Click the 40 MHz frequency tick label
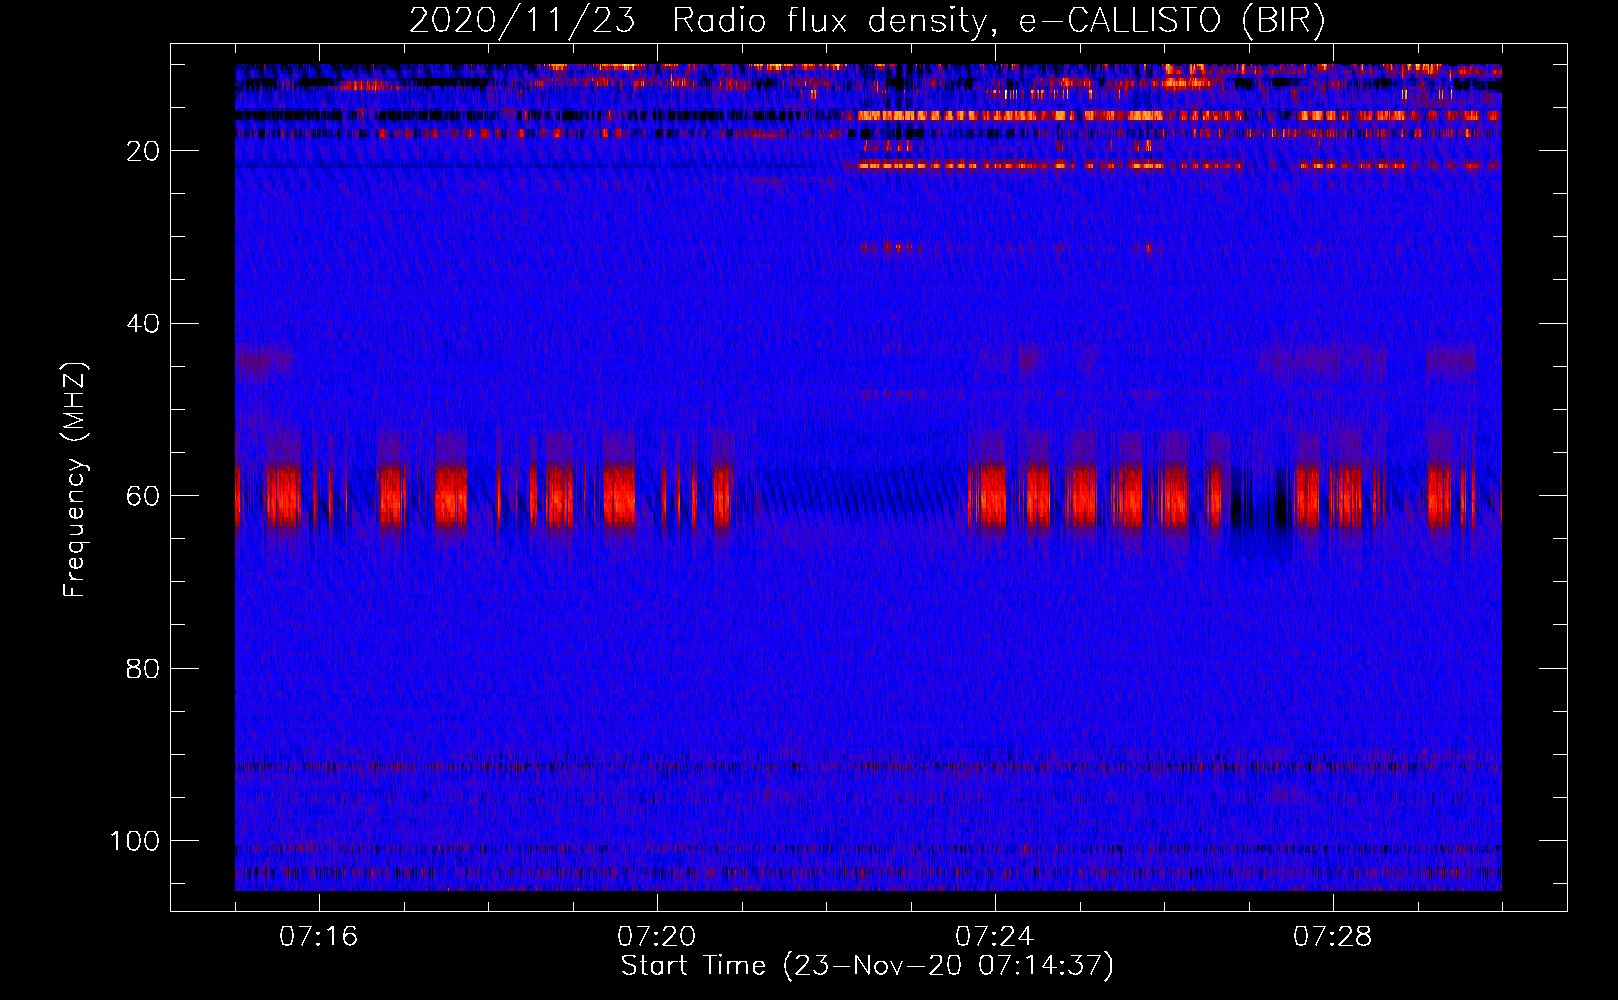 click(x=143, y=324)
